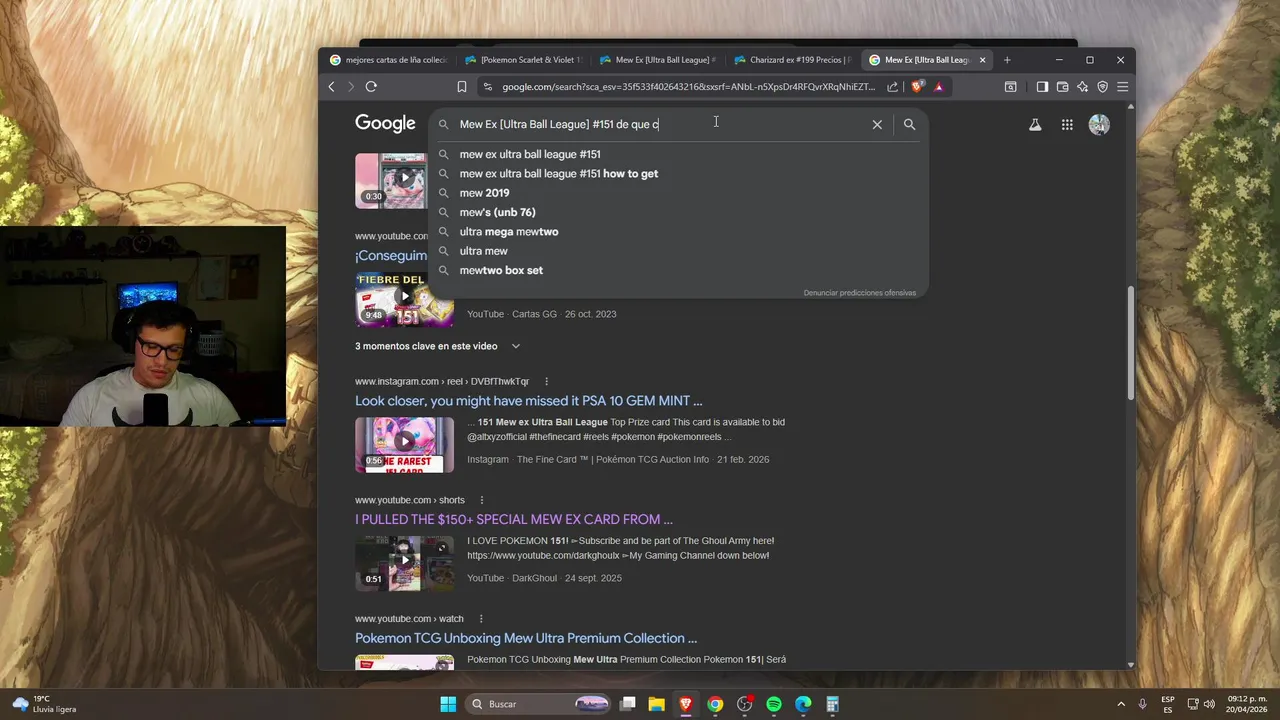Clear the Google search box text

[x=877, y=124]
